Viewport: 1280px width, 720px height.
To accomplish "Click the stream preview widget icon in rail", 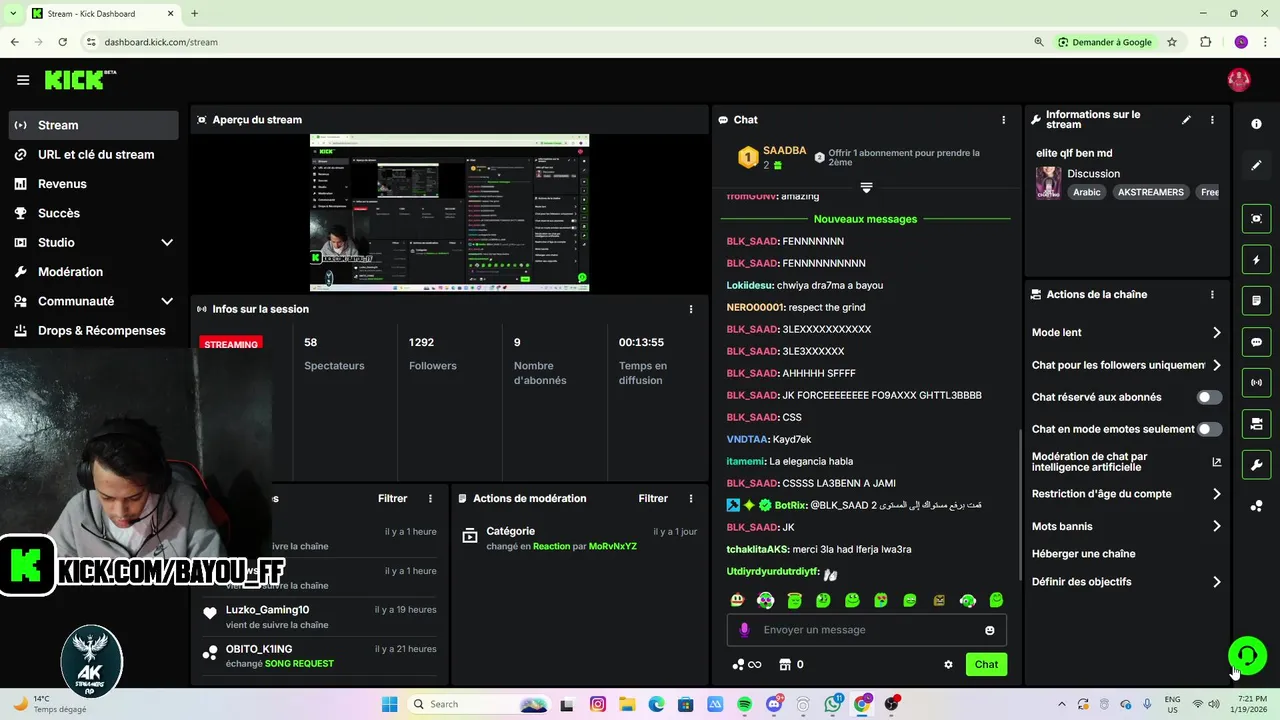I will 1256,218.
